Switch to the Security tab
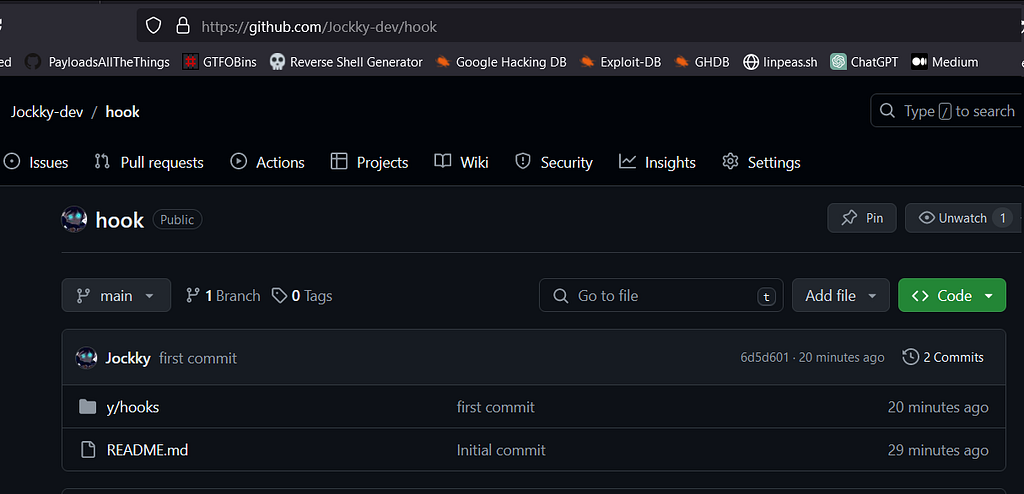The image size is (1024, 494). click(554, 162)
